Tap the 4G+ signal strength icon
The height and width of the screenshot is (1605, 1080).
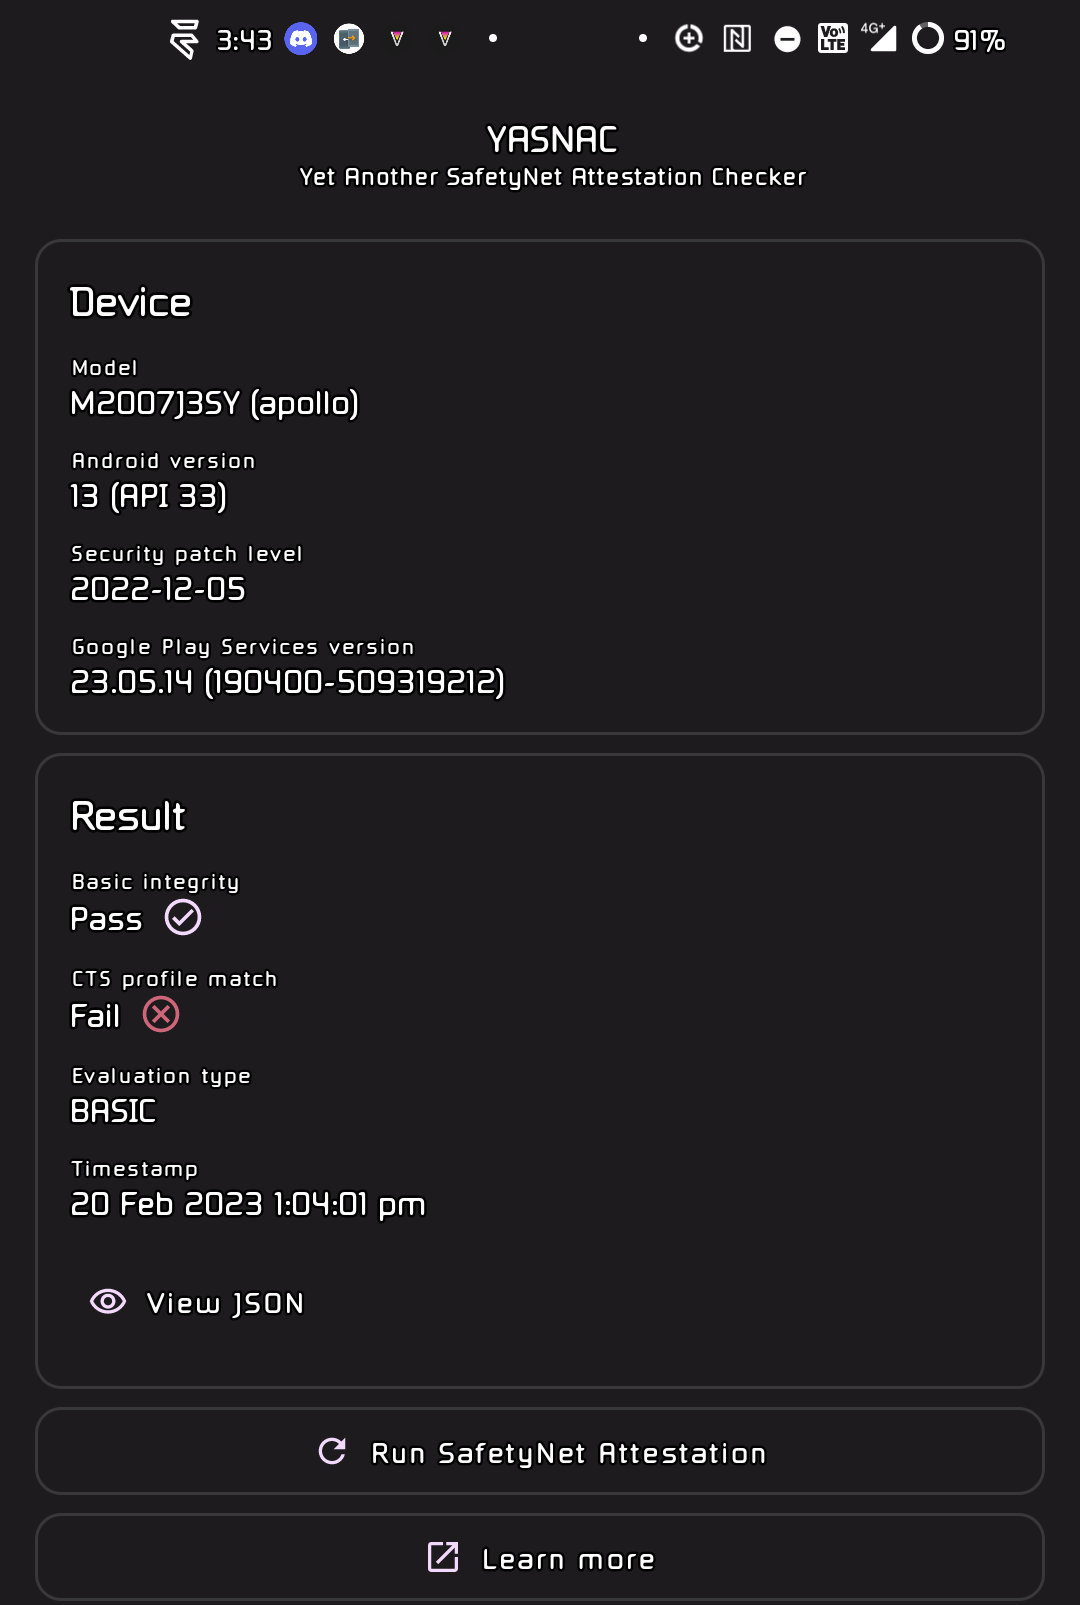point(875,40)
